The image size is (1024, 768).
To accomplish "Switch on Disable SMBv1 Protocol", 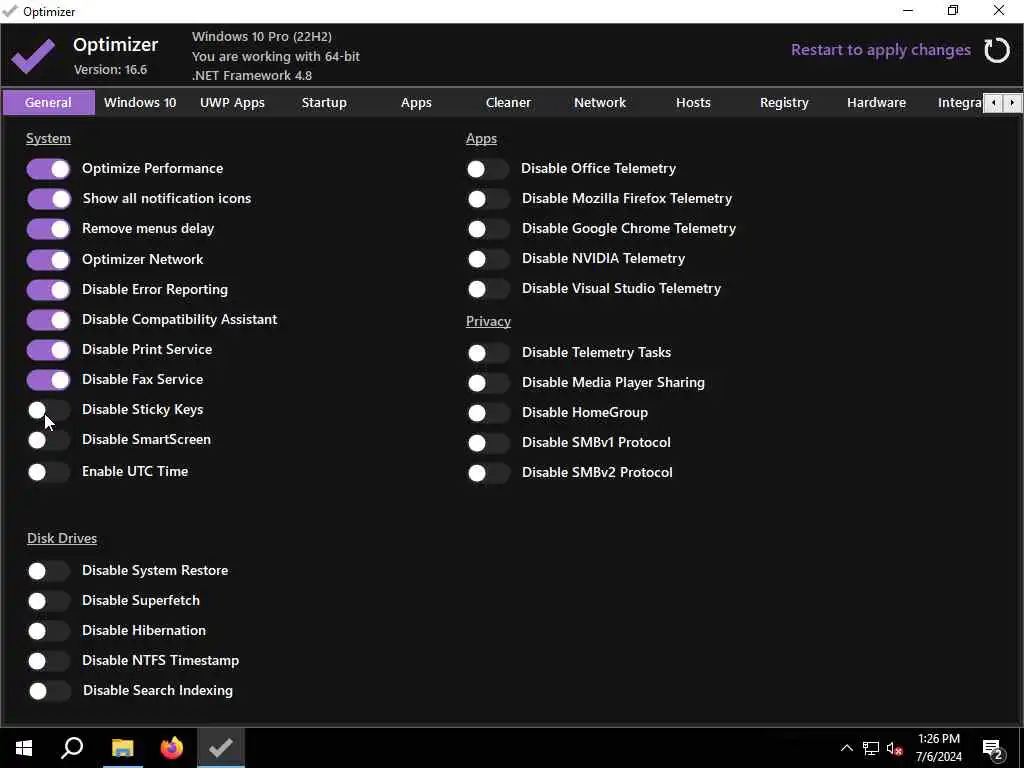I will pos(488,443).
